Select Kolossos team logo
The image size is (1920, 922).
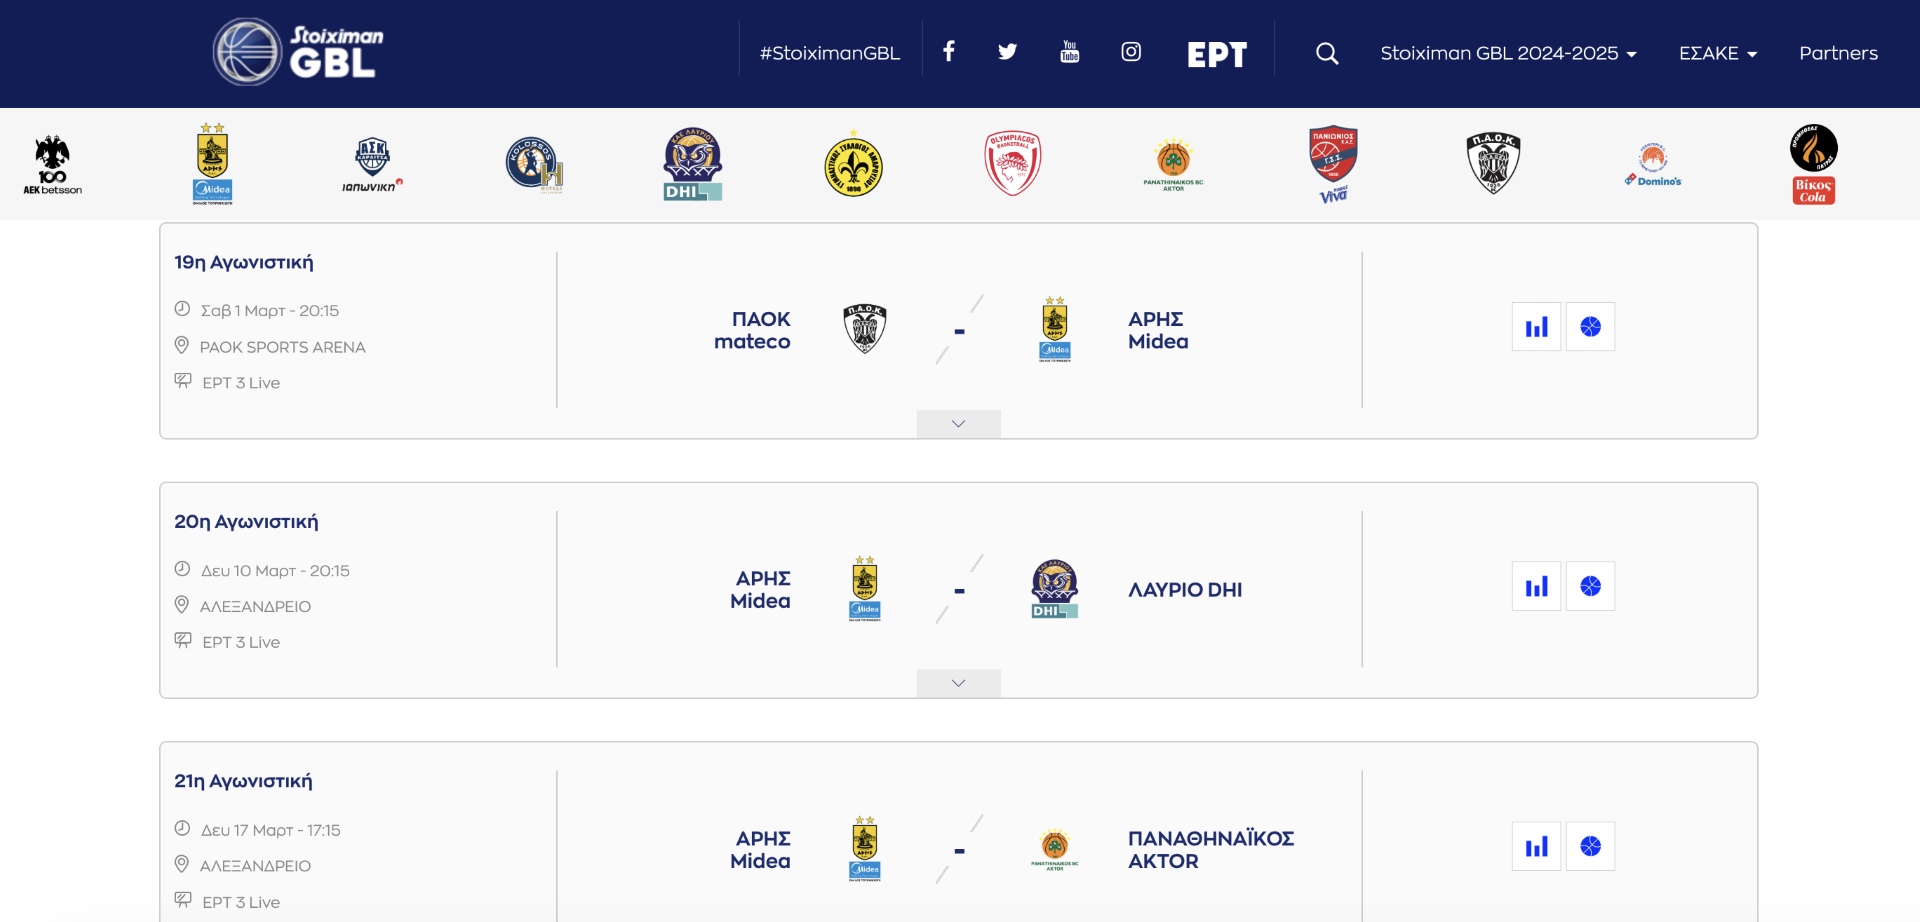pyautogui.click(x=534, y=164)
